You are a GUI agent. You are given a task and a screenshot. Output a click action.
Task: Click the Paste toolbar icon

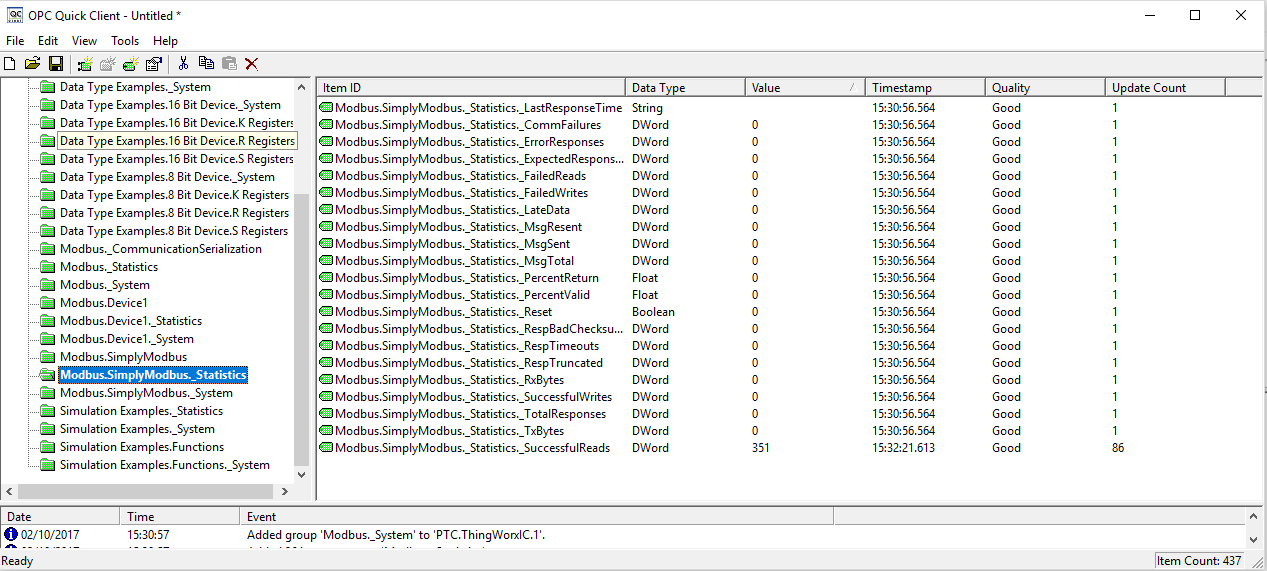(x=229, y=64)
